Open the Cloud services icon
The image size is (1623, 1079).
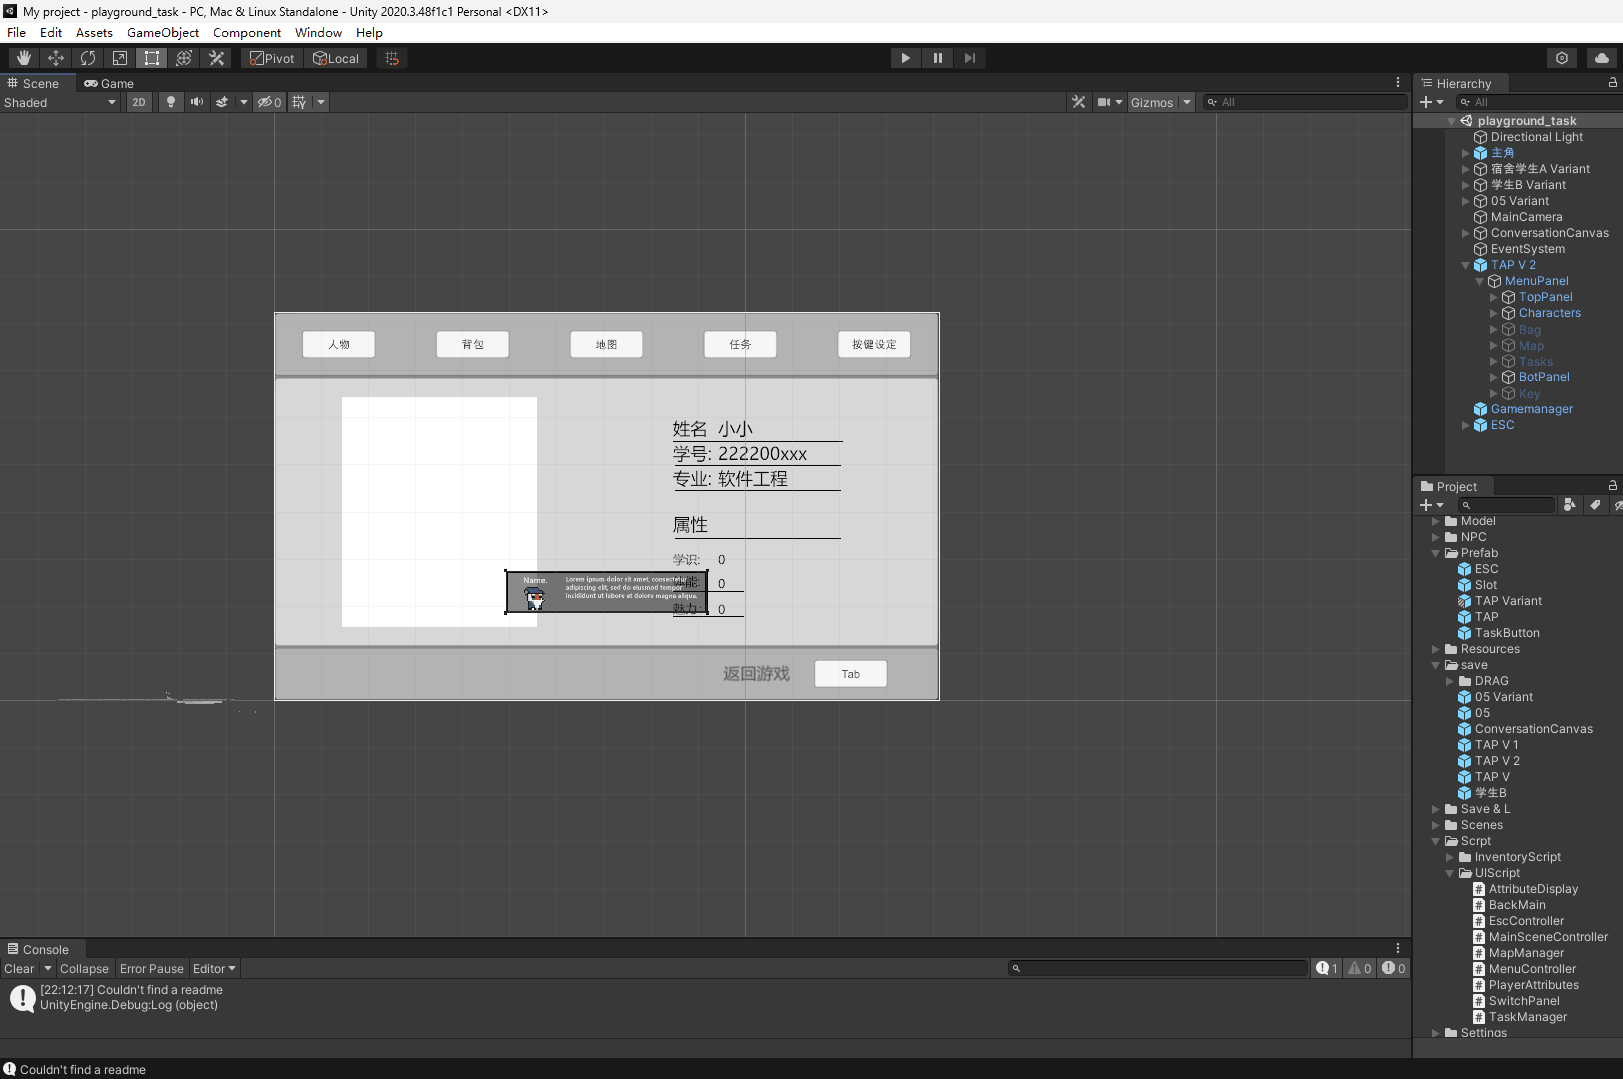pos(1601,58)
